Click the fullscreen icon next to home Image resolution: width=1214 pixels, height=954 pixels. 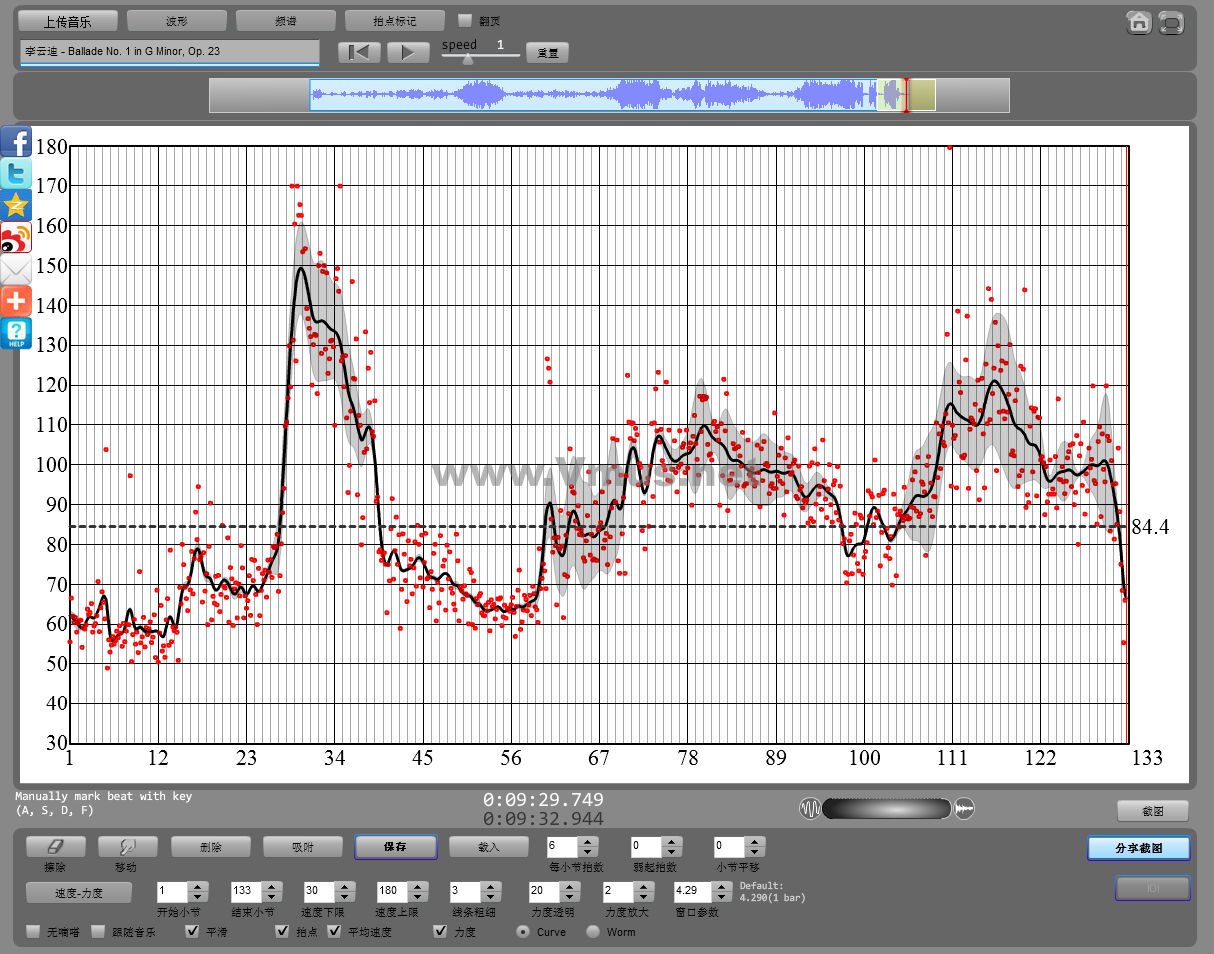[x=1171, y=22]
